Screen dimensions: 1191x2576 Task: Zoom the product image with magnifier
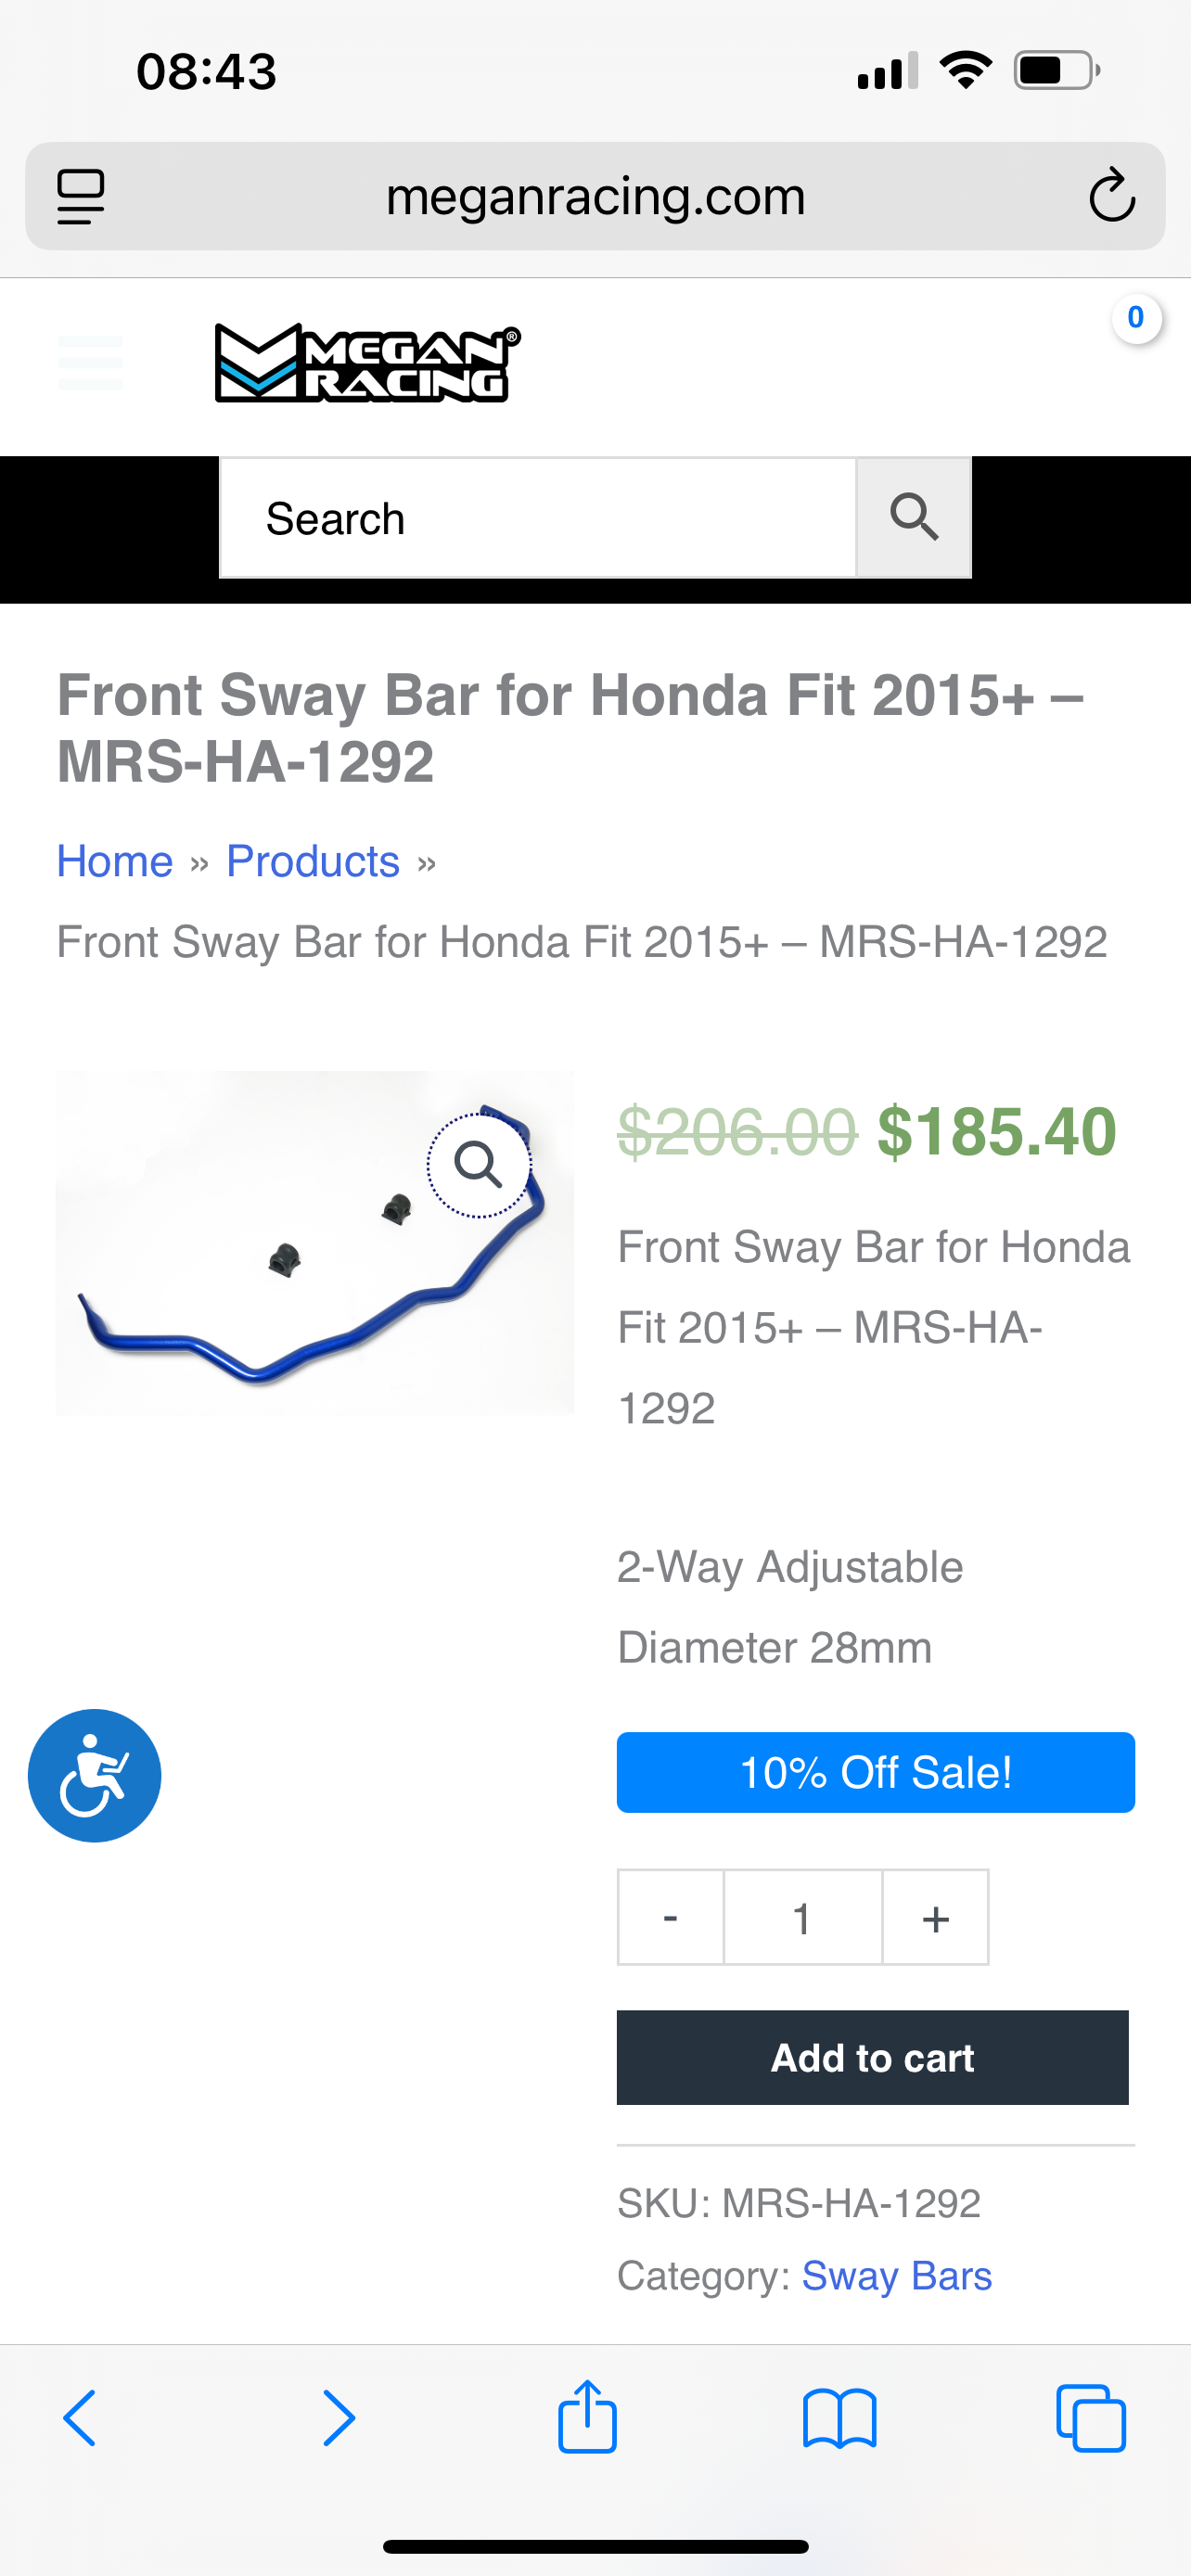pos(478,1165)
